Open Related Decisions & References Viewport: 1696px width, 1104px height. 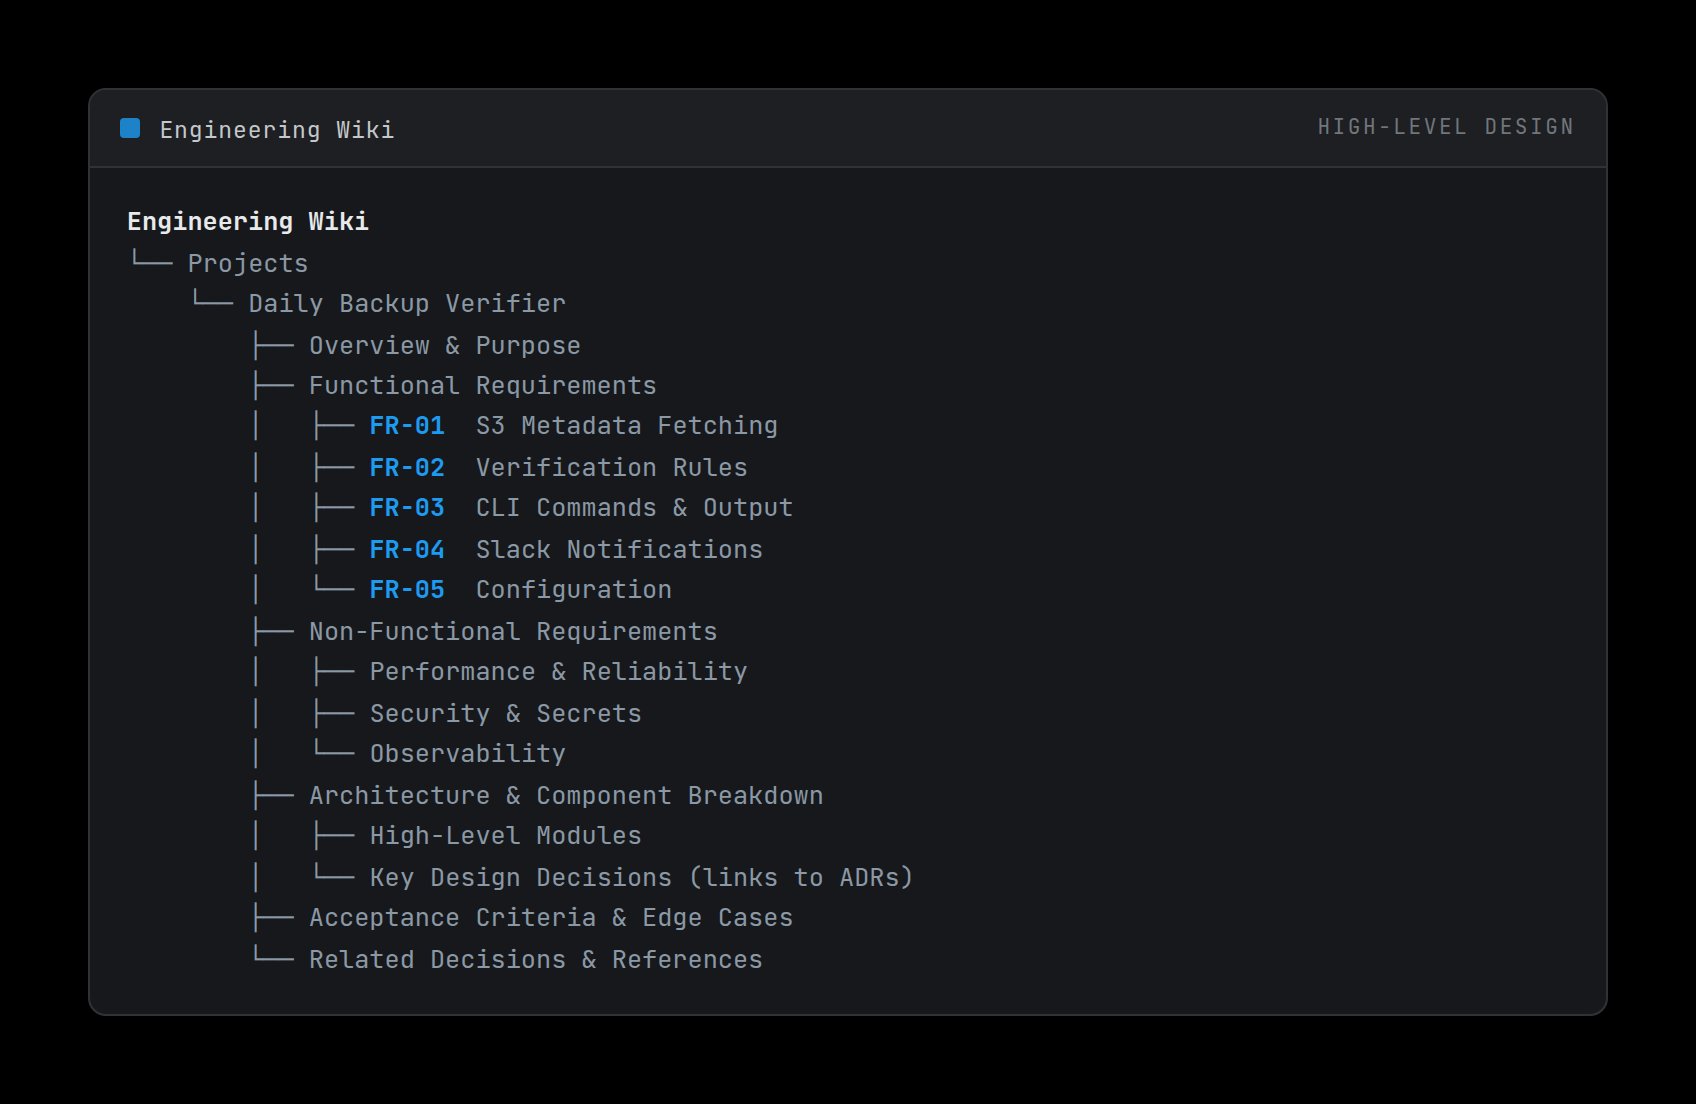(x=536, y=960)
